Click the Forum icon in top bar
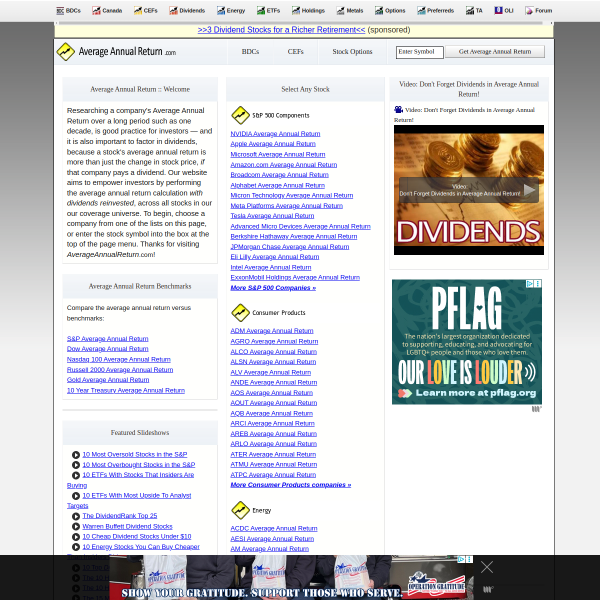The image size is (600, 600). pyautogui.click(x=529, y=11)
